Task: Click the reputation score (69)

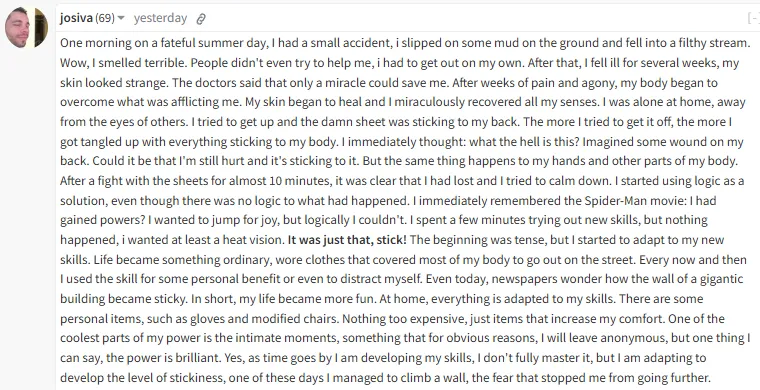Action: tap(105, 18)
